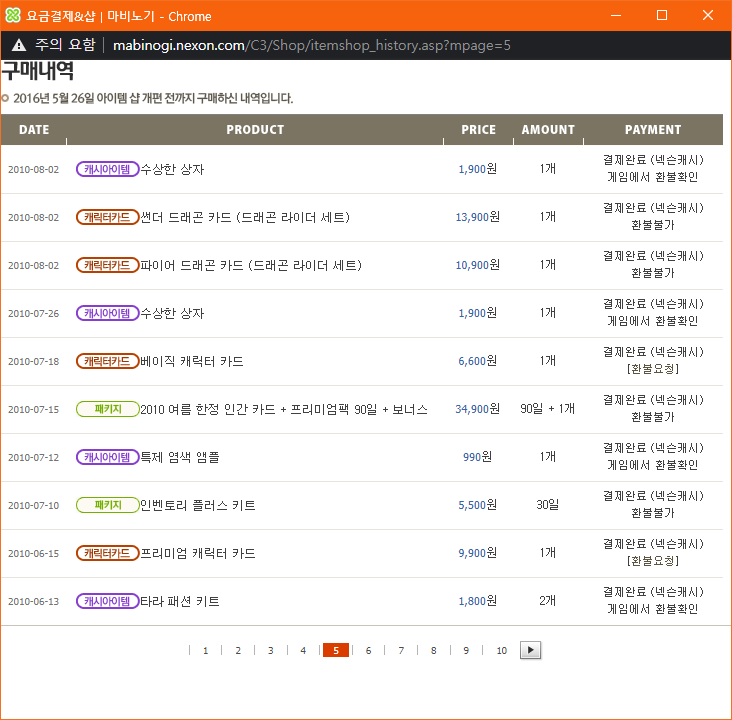Click the 구매내역 page heading
The width and height of the screenshot is (732, 720).
click(x=37, y=71)
